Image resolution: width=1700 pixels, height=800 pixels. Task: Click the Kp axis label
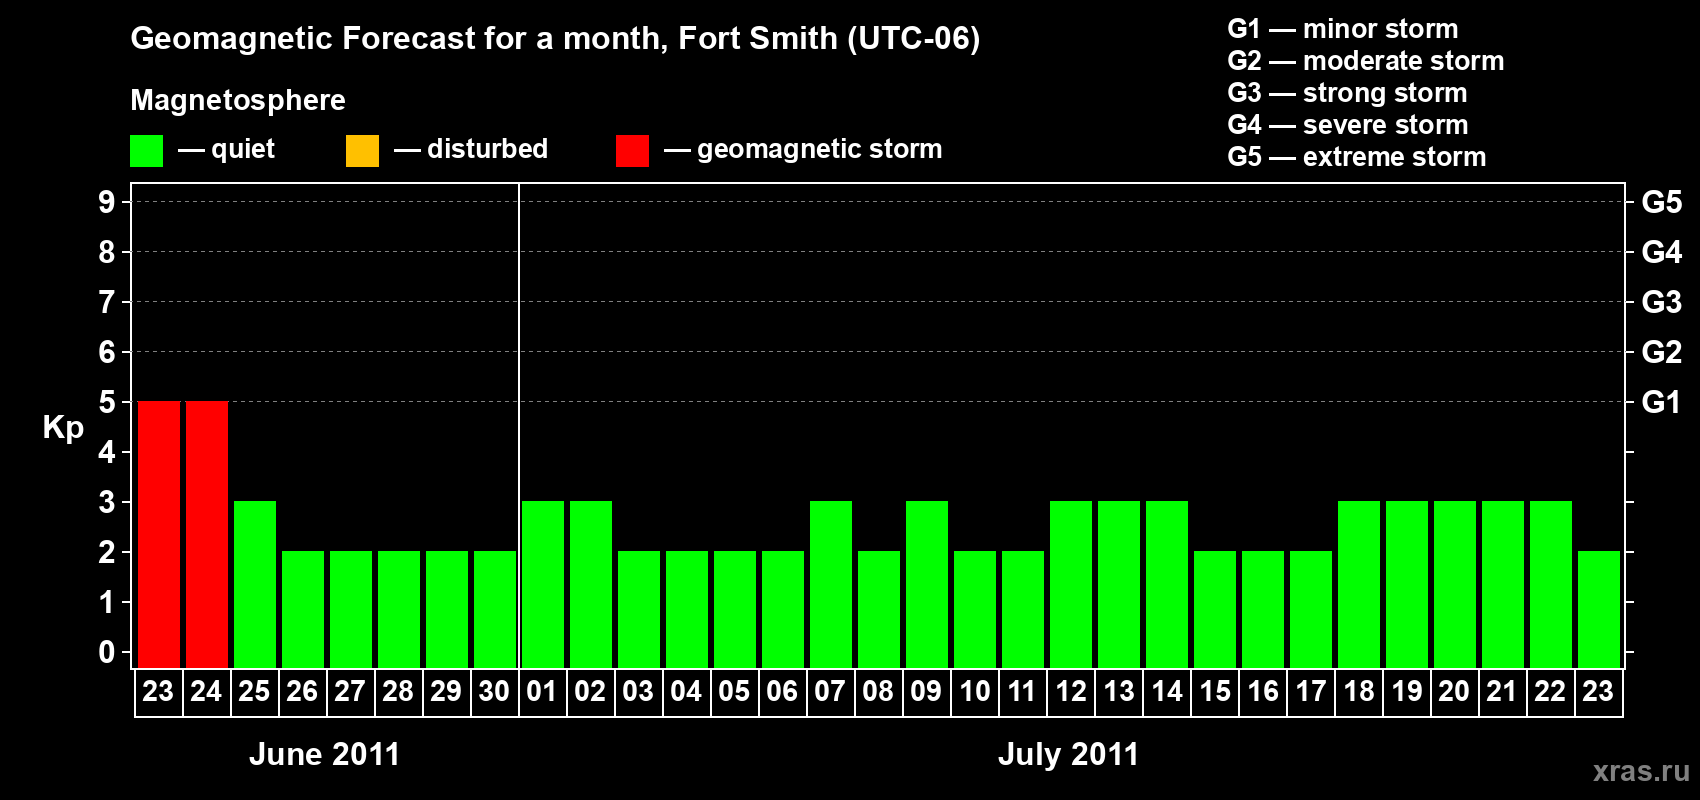pyautogui.click(x=63, y=428)
